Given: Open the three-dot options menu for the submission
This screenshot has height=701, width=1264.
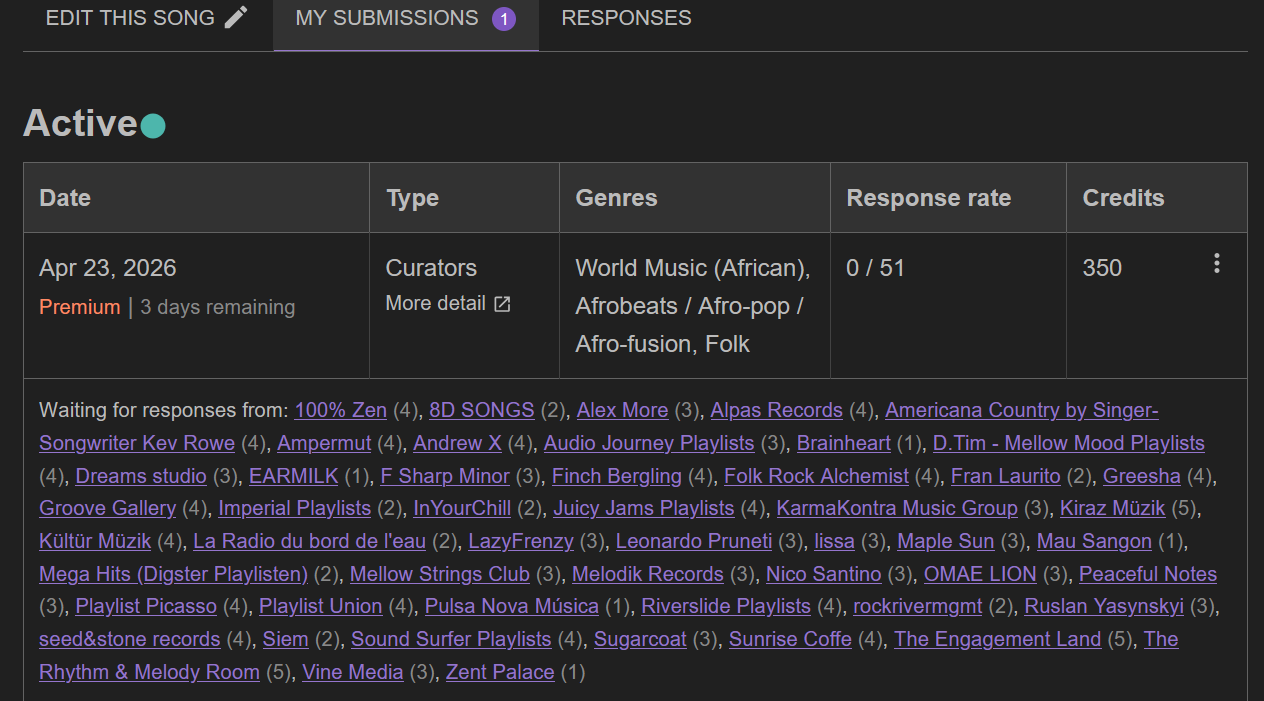Looking at the screenshot, I should tap(1216, 263).
